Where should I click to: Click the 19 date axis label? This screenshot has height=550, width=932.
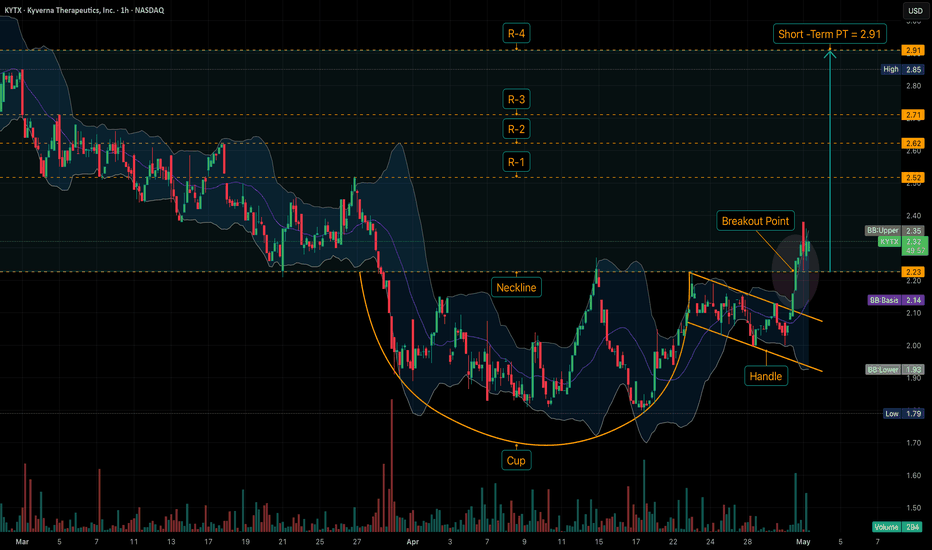245,542
